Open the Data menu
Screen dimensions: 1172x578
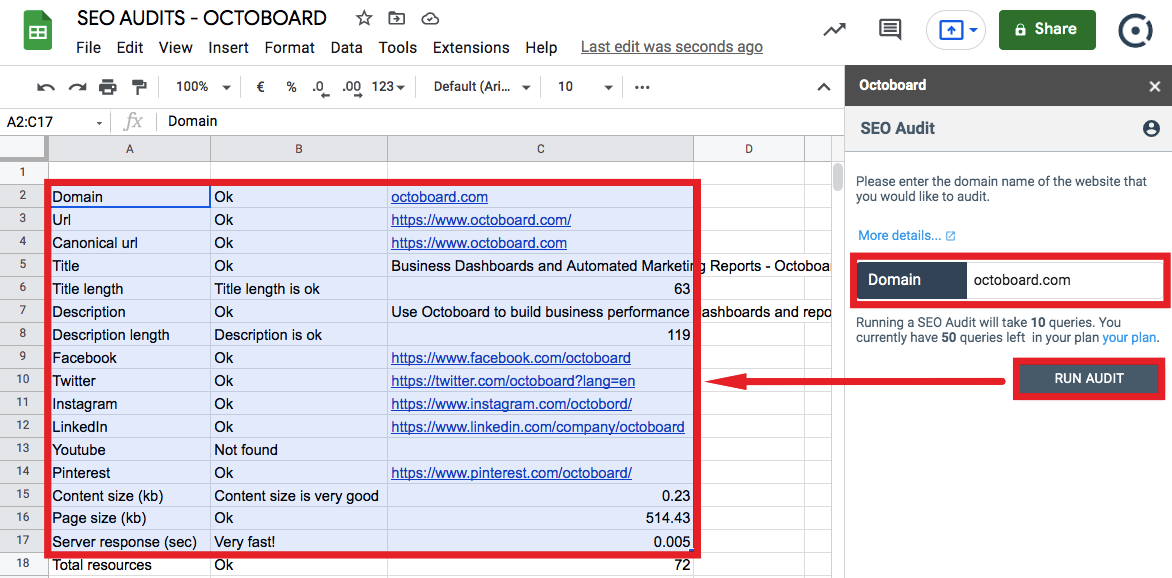pyautogui.click(x=347, y=48)
